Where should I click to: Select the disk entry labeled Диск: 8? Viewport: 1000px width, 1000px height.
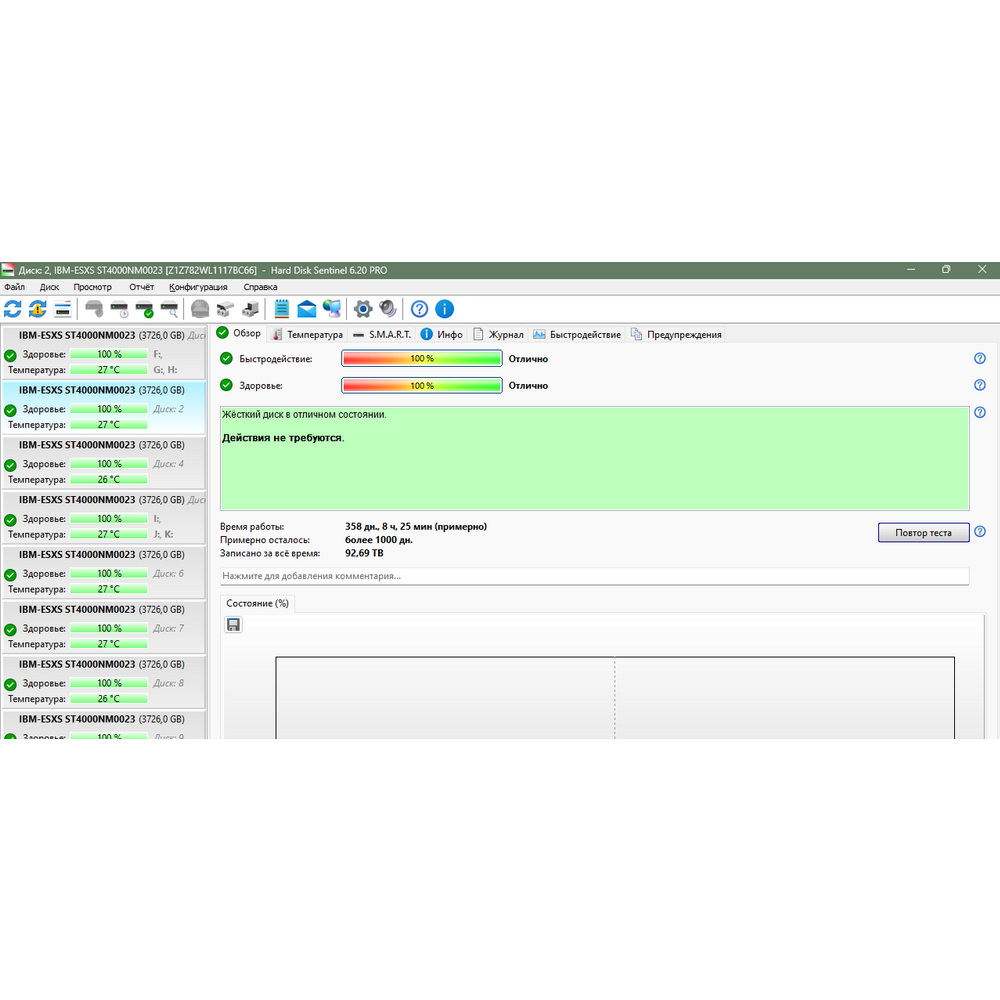click(x=103, y=682)
